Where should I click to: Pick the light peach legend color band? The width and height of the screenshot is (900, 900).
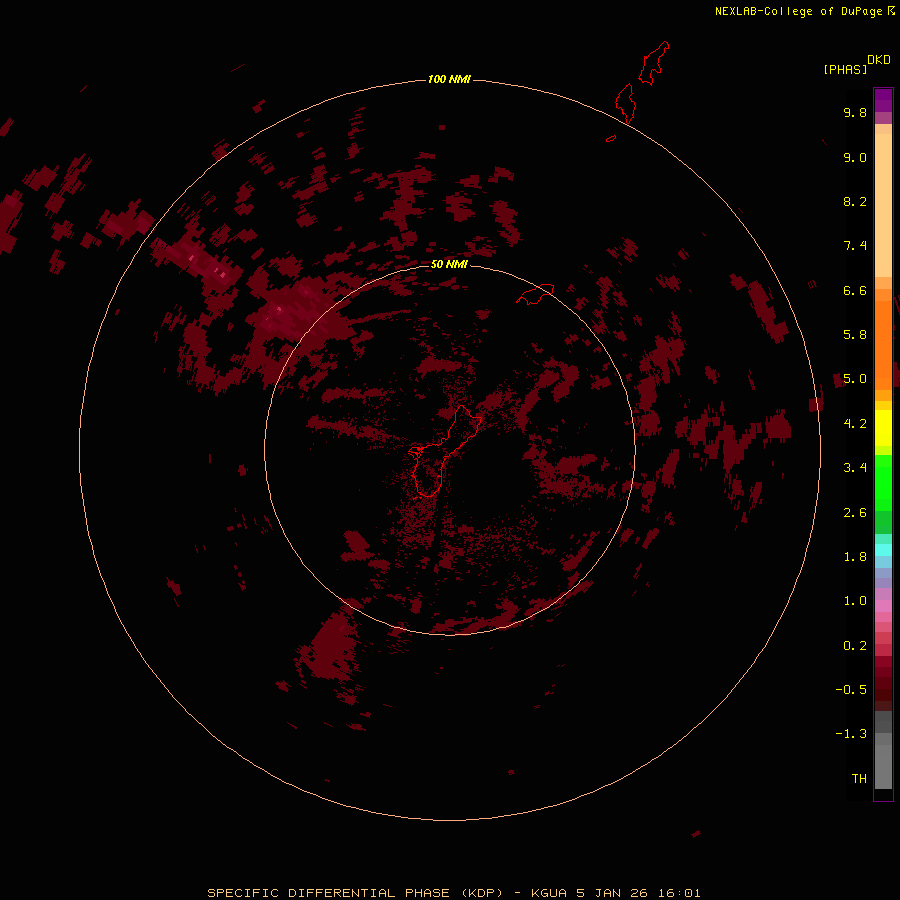point(883,205)
